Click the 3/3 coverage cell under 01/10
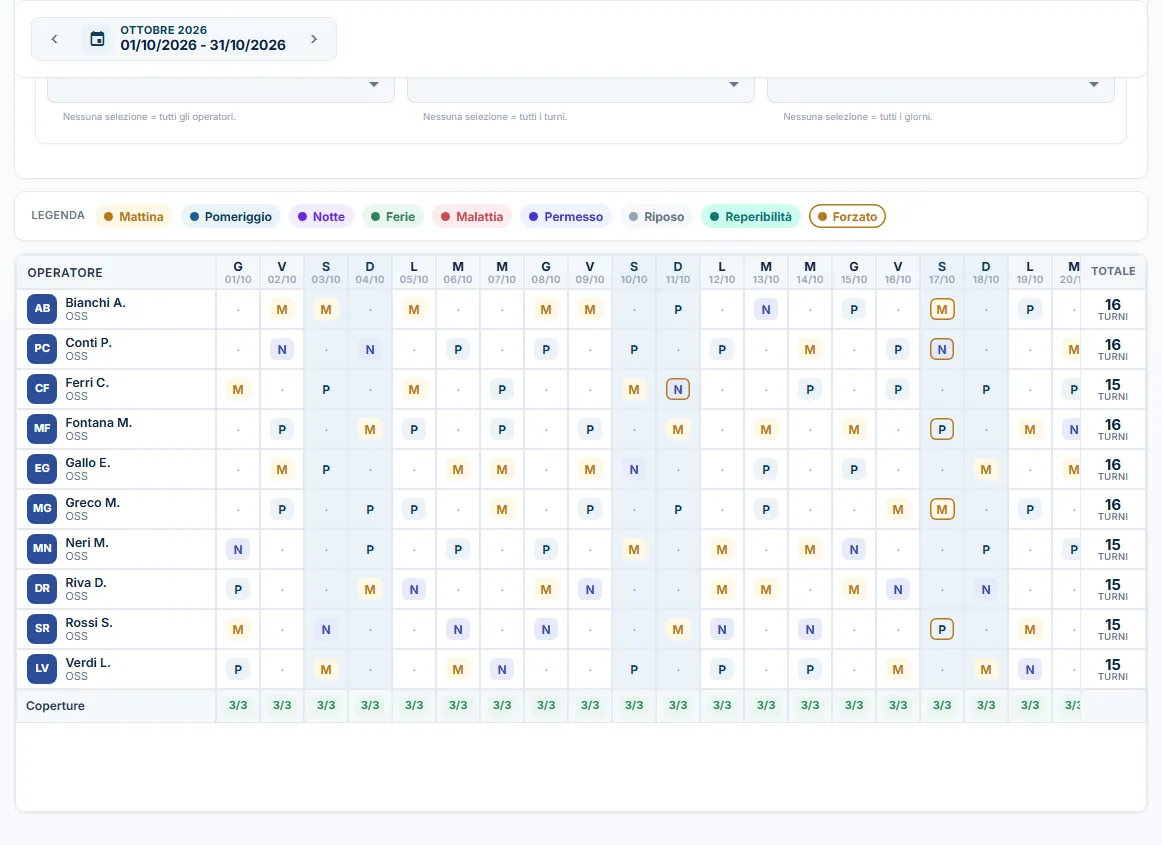 (x=238, y=705)
